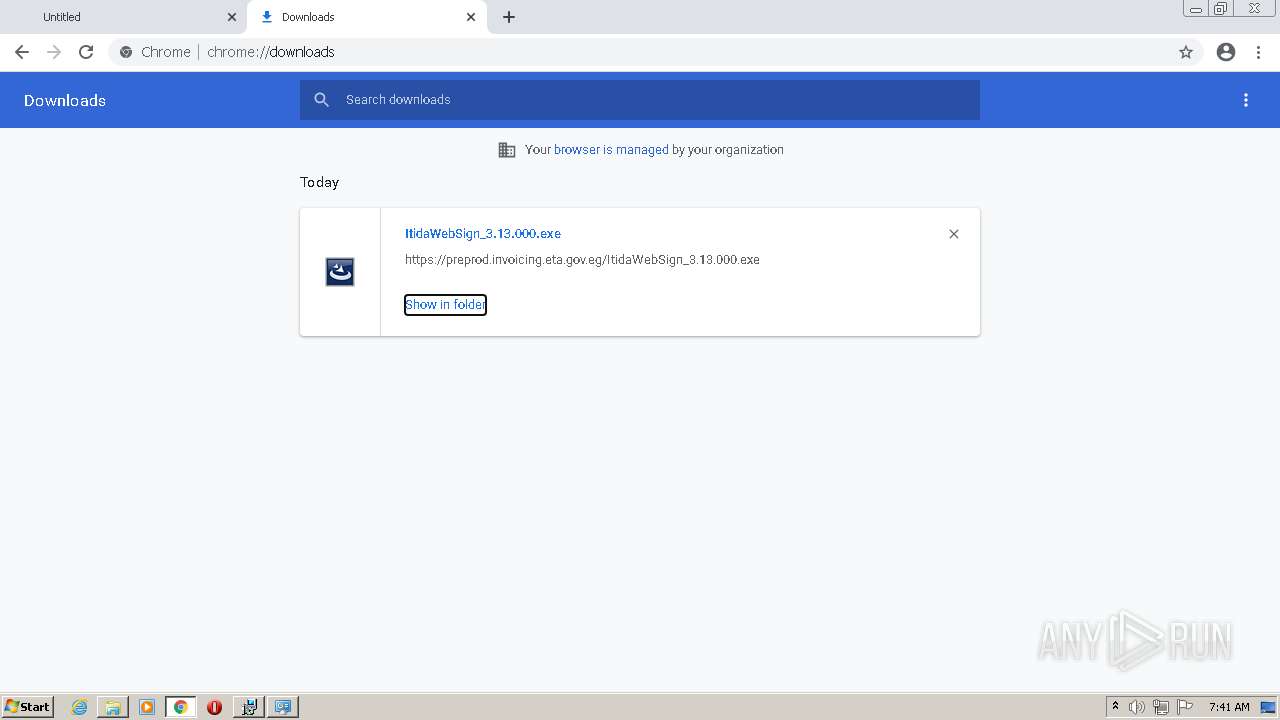
Task: Reload the Downloads page
Action: point(86,52)
